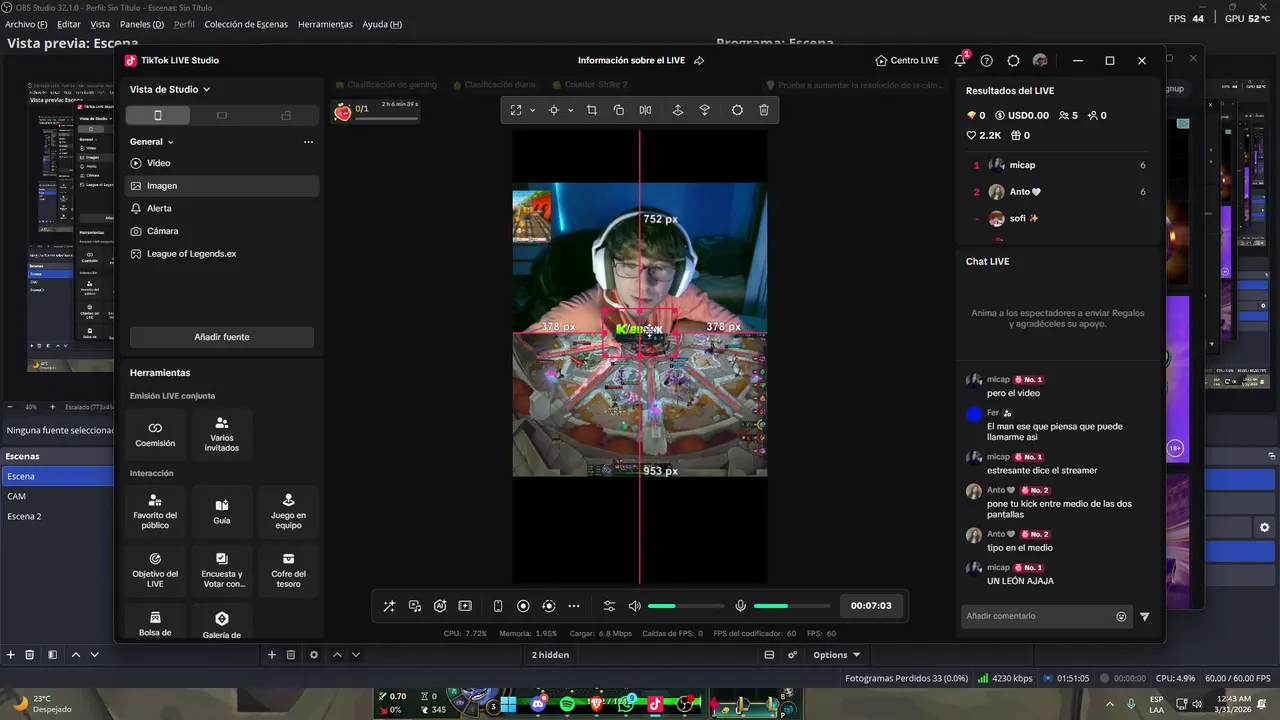
Task: Open Favorito del público tool
Action: coord(155,512)
